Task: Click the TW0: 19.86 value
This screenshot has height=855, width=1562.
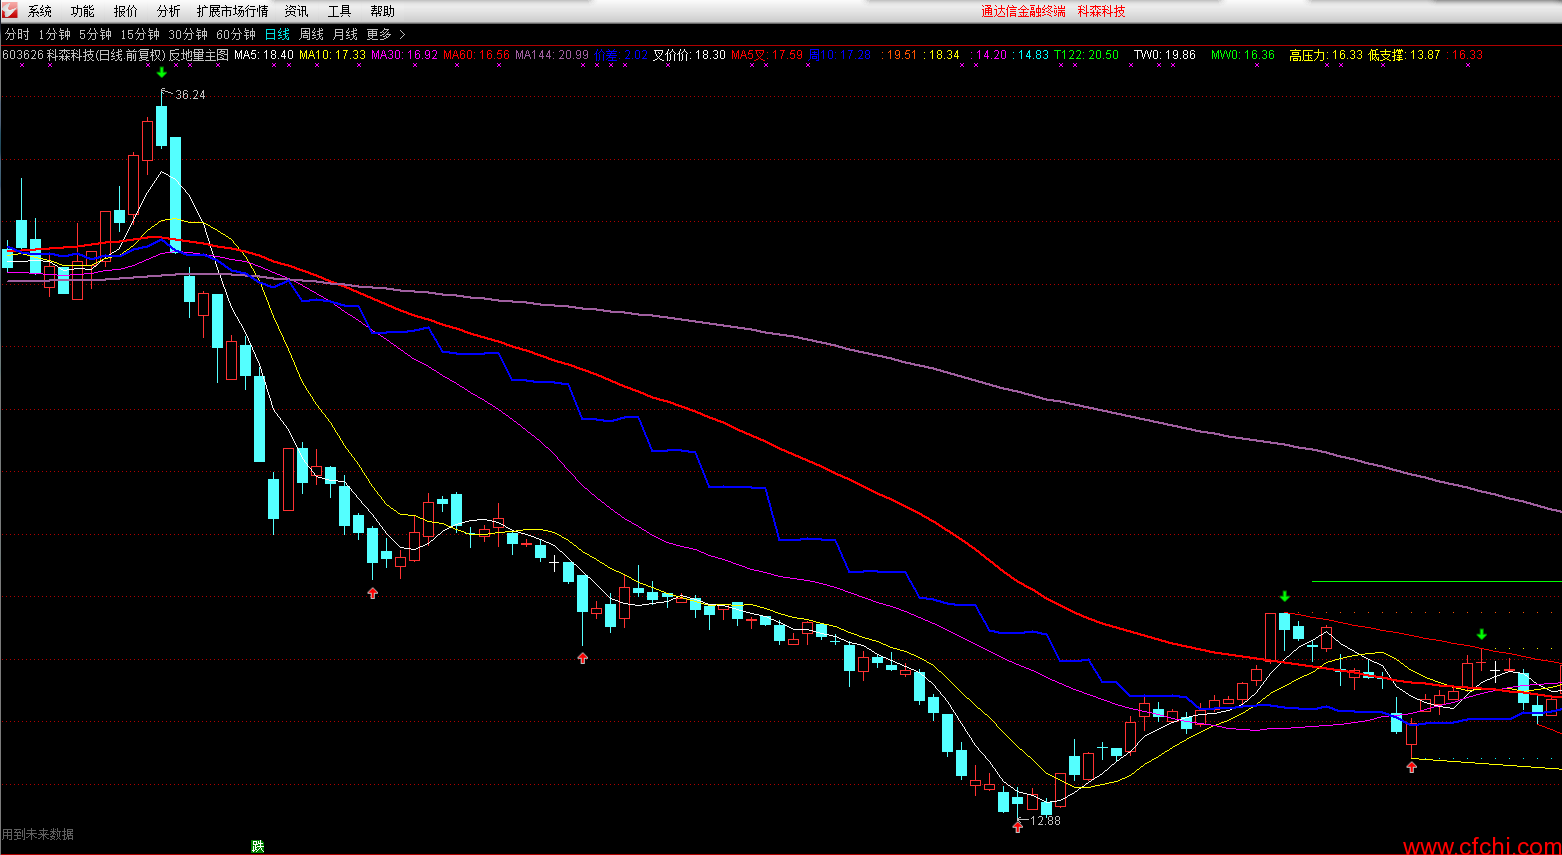Action: (1165, 55)
